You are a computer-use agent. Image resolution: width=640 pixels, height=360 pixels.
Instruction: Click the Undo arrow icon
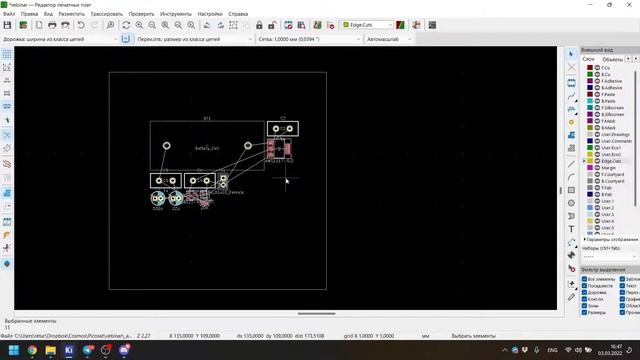click(81, 25)
